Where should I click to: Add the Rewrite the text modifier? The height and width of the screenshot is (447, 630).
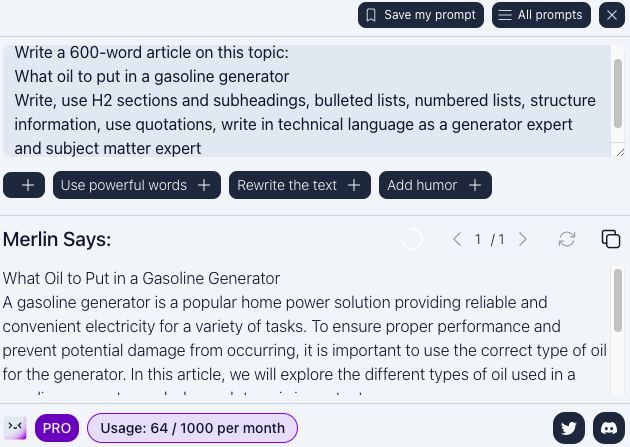click(x=299, y=185)
